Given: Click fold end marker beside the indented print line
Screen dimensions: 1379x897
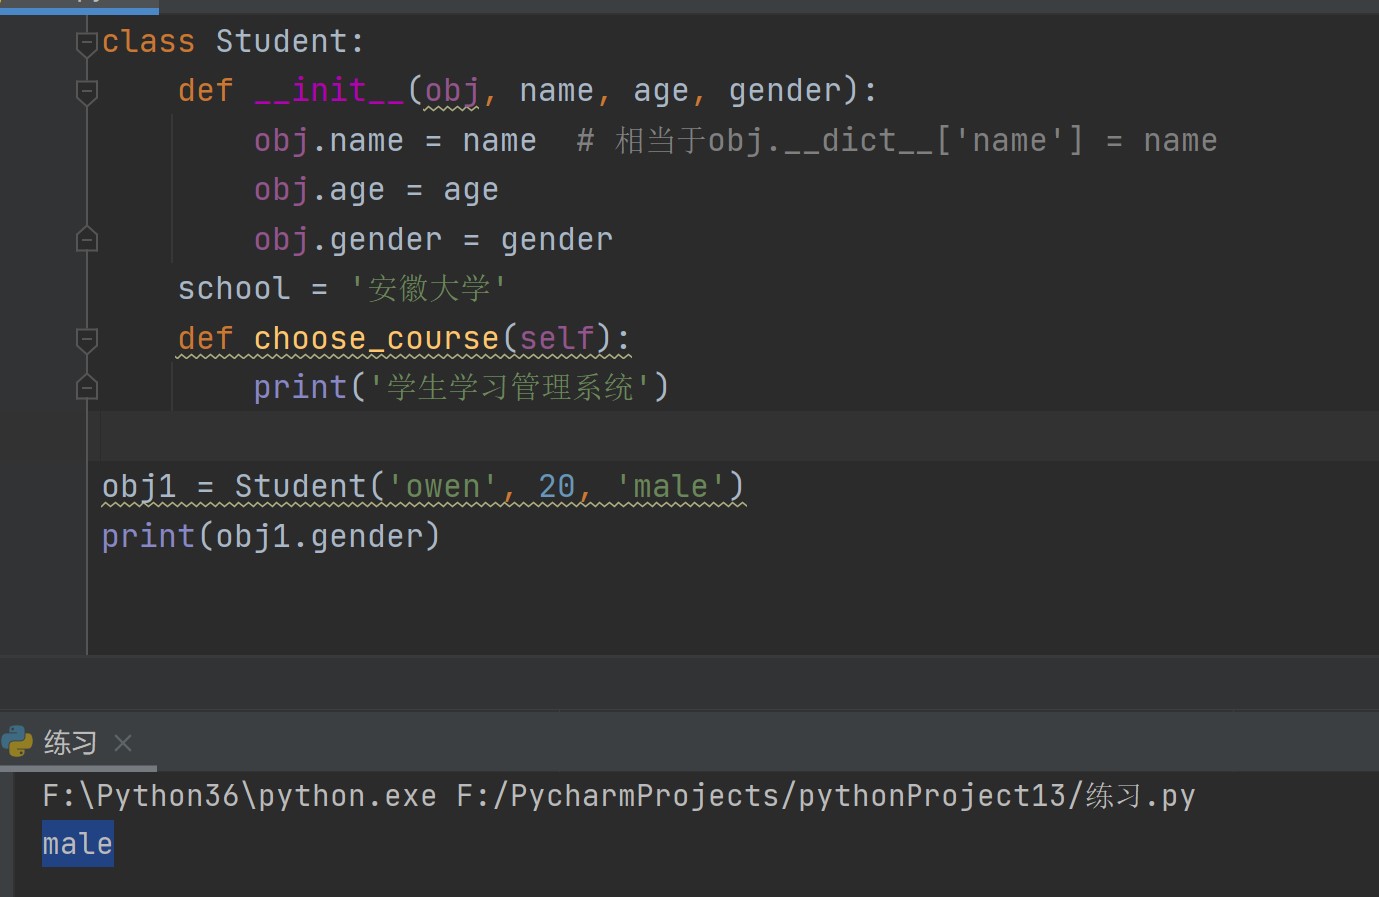Looking at the screenshot, I should click(x=87, y=388).
